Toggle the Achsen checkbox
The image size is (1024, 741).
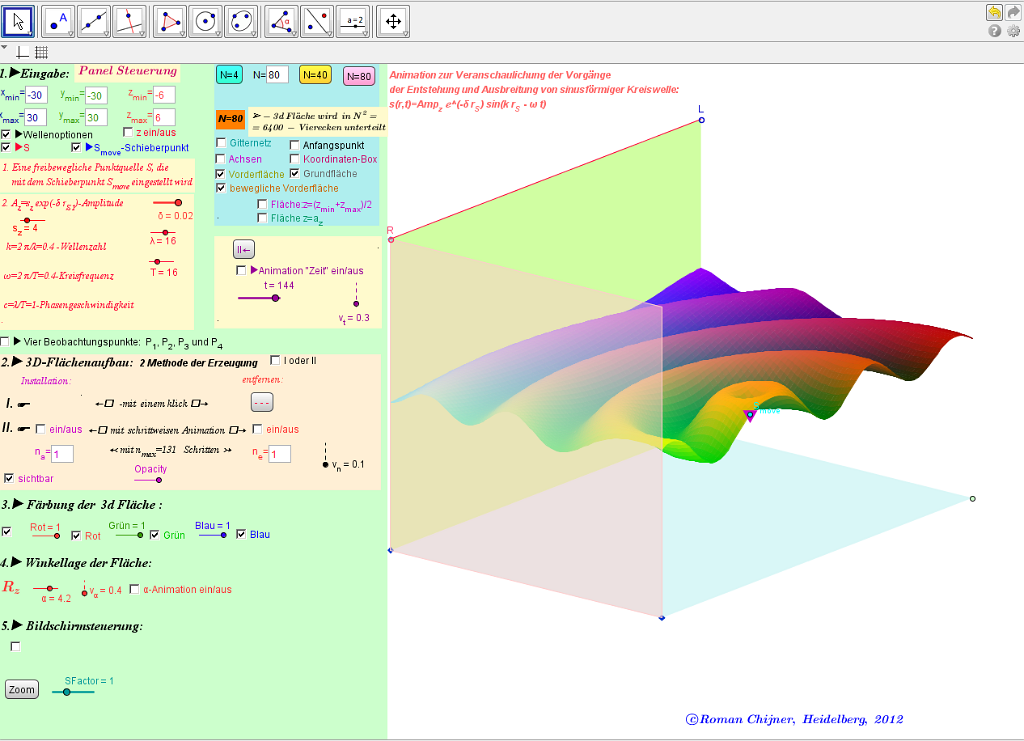click(221, 159)
